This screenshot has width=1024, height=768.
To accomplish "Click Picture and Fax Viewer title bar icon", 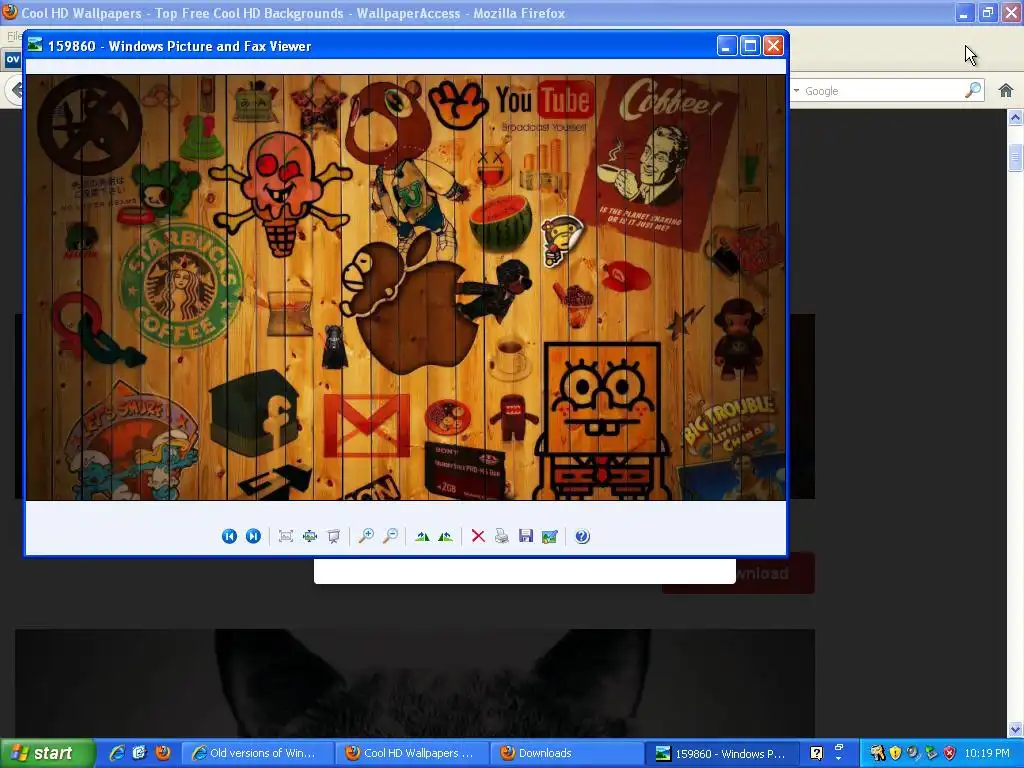I will 35,45.
